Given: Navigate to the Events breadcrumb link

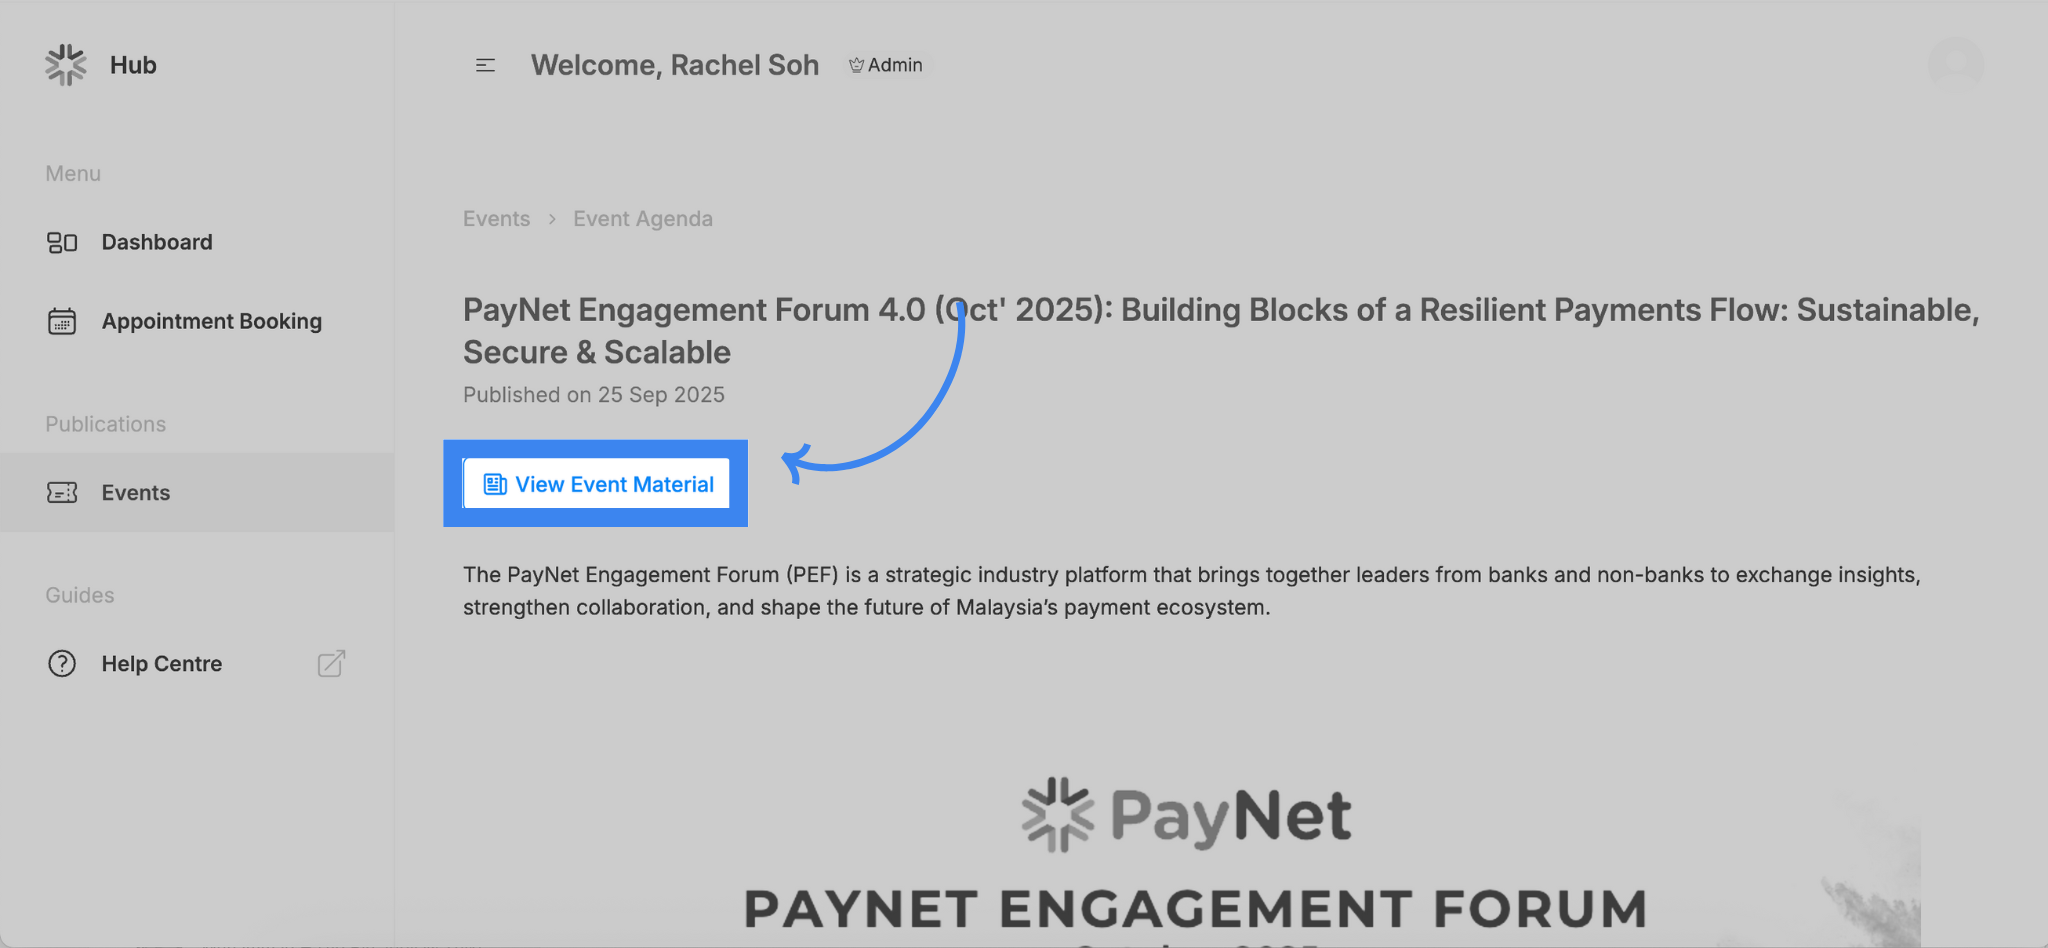Looking at the screenshot, I should click(496, 219).
